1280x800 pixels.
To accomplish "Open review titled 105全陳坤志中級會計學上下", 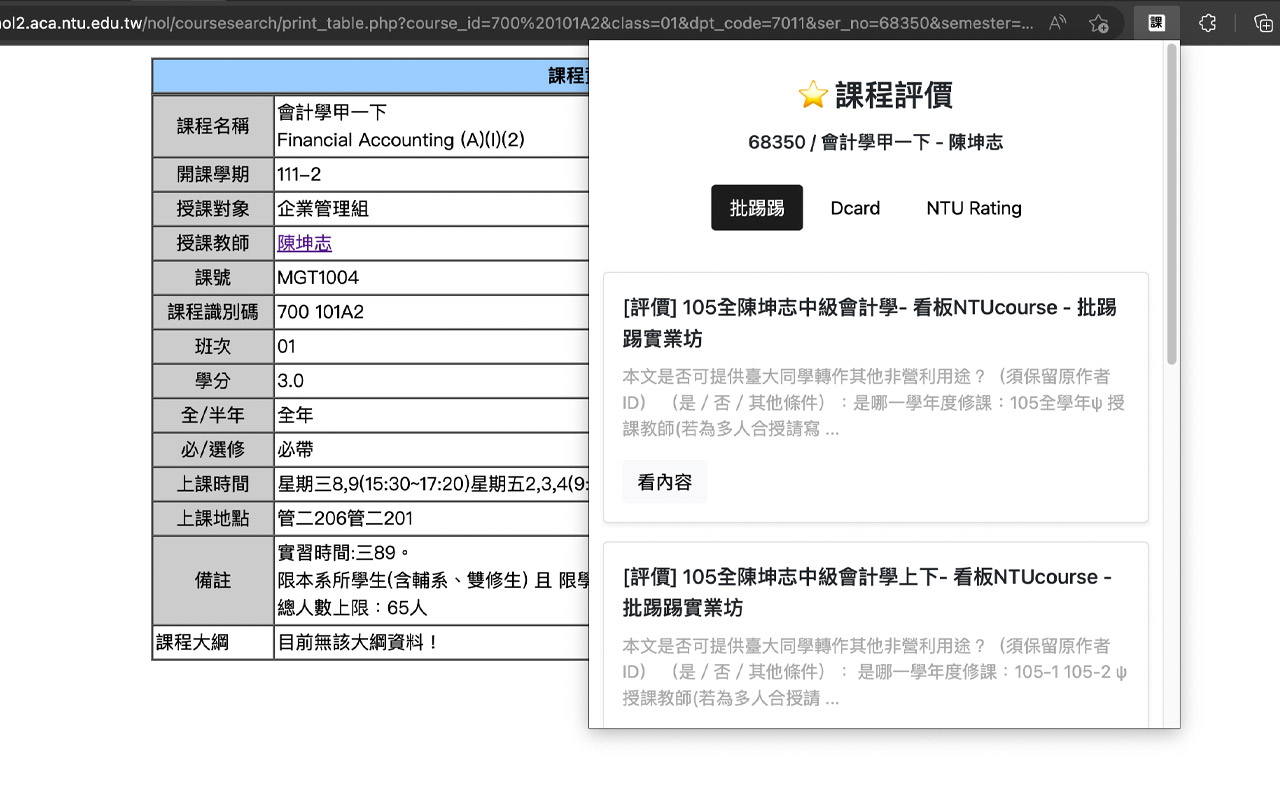I will (870, 593).
